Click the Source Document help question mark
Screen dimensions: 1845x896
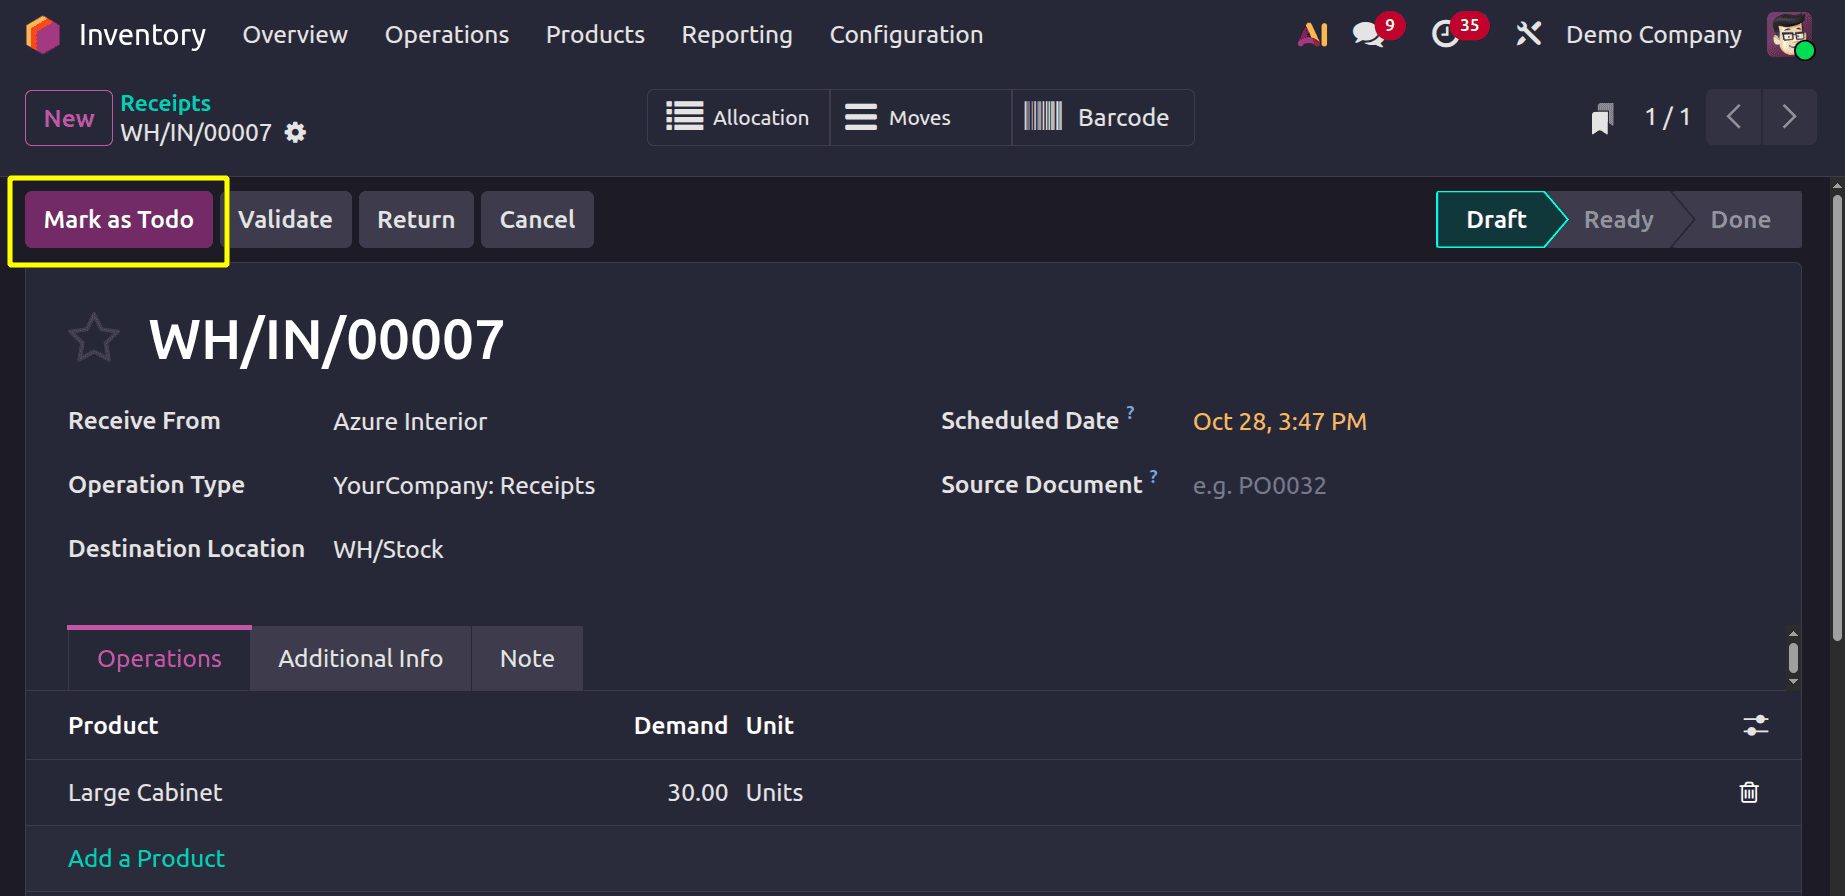coord(1153,475)
